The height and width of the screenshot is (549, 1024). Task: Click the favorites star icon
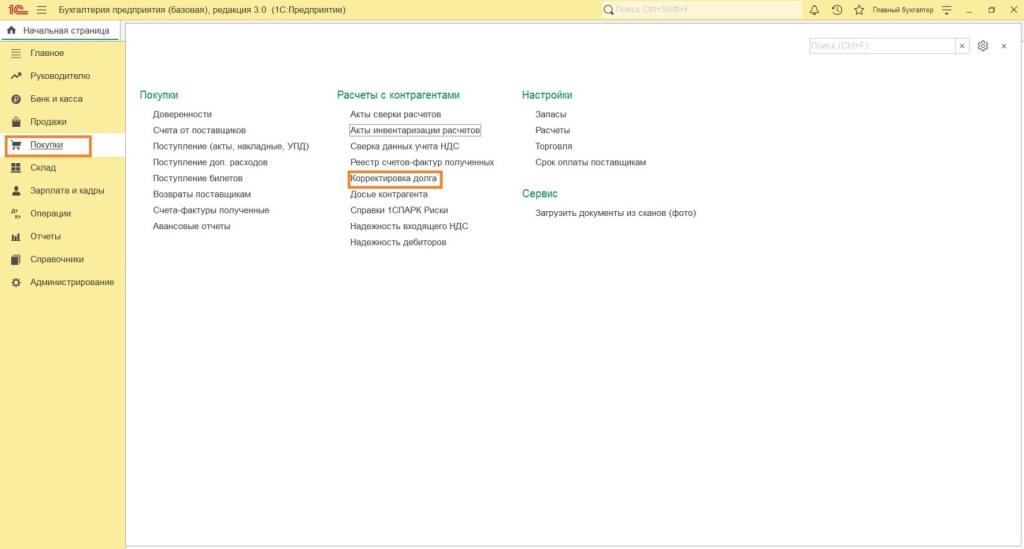tap(858, 9)
